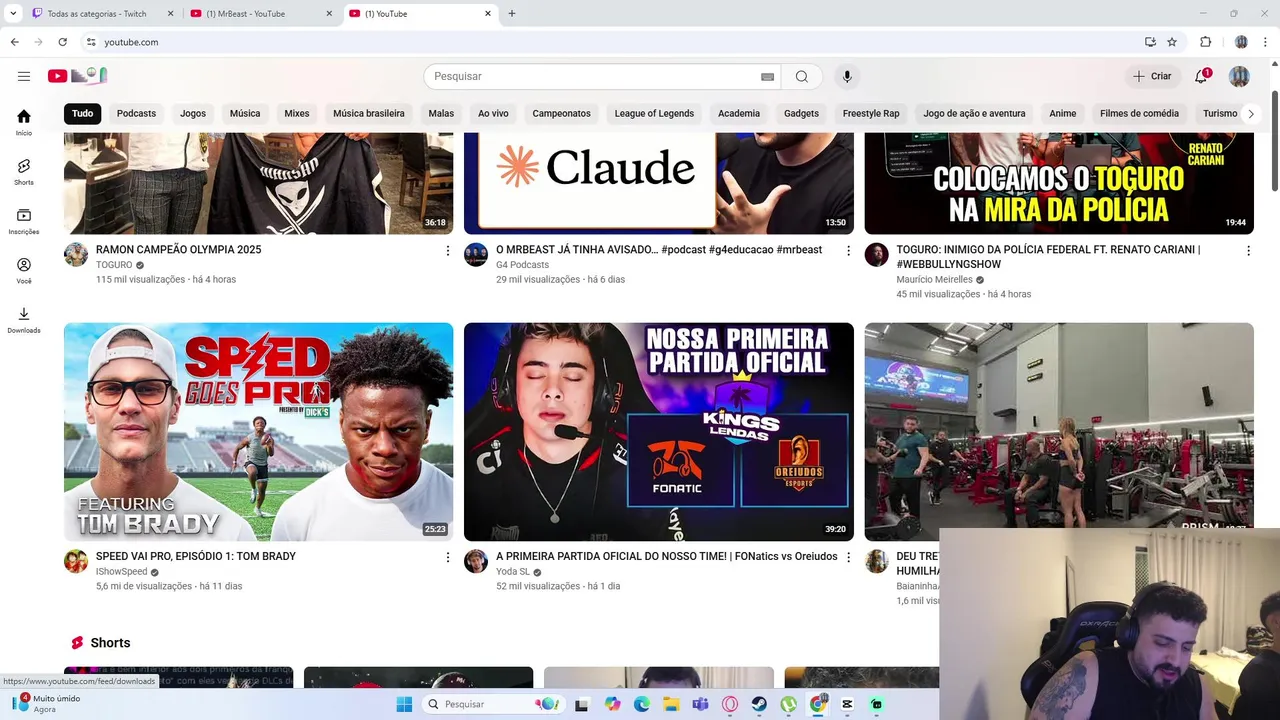Screen dimensions: 1280x720
Task: Click the Criar button
Action: tap(1151, 76)
